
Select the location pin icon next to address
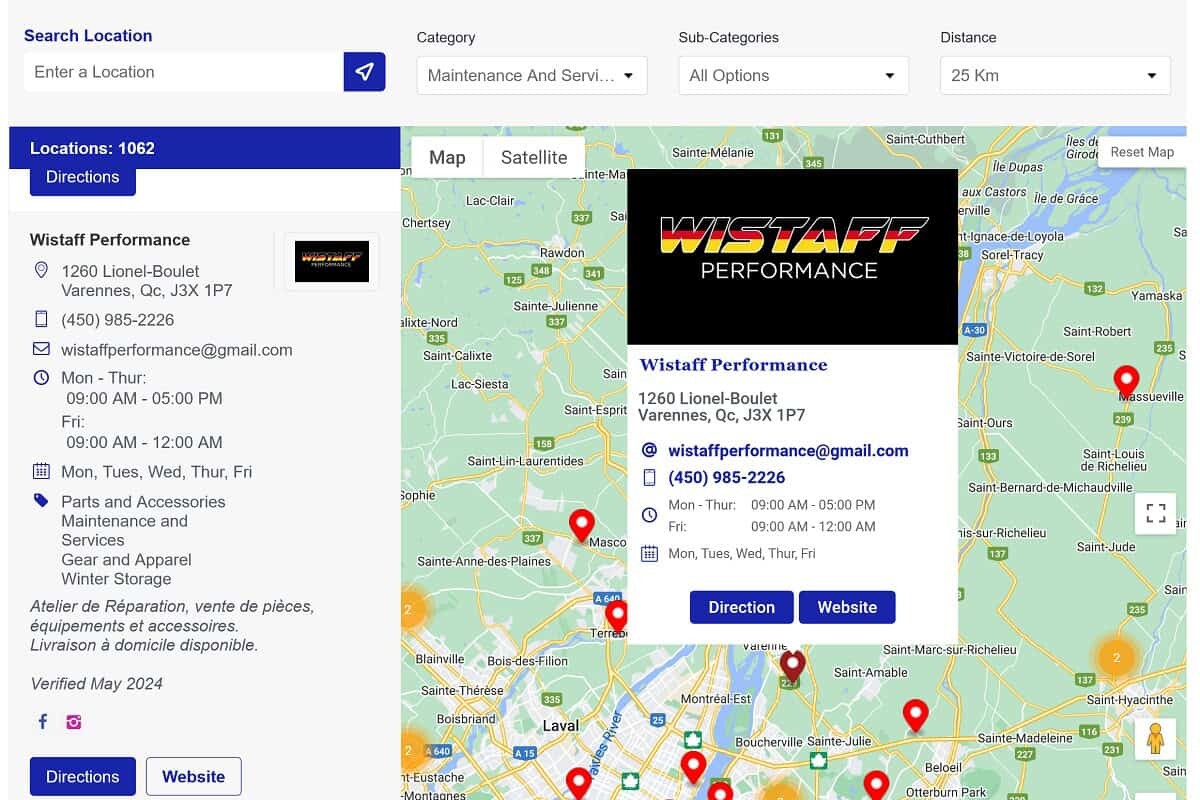40,270
